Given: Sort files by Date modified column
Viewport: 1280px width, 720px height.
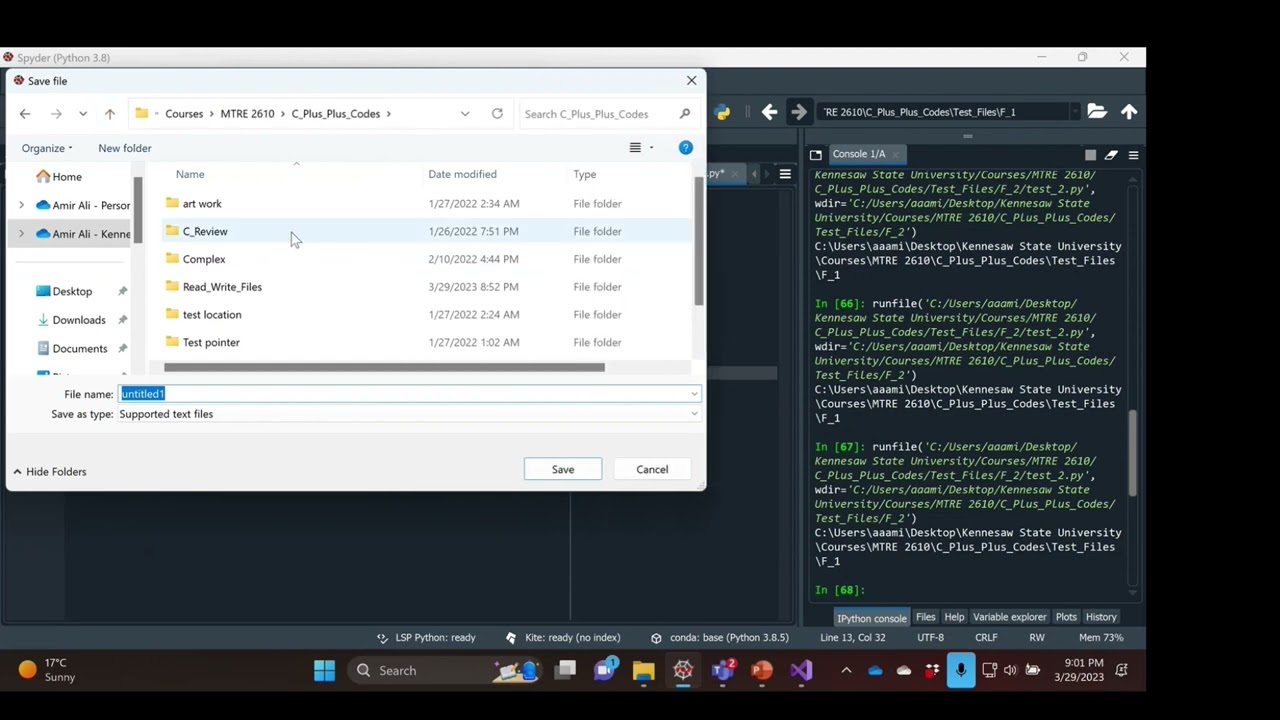Looking at the screenshot, I should pos(462,174).
